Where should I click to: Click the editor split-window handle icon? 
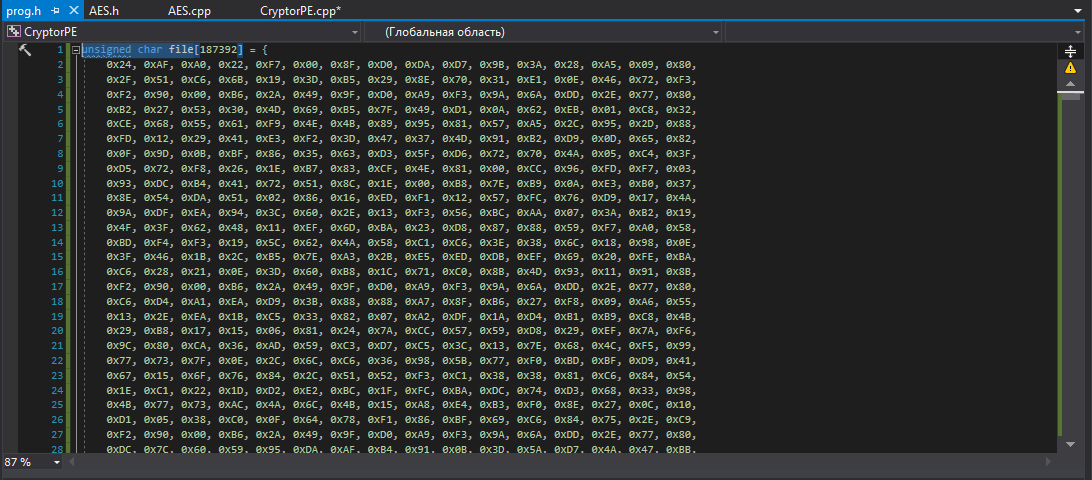click(x=1070, y=49)
